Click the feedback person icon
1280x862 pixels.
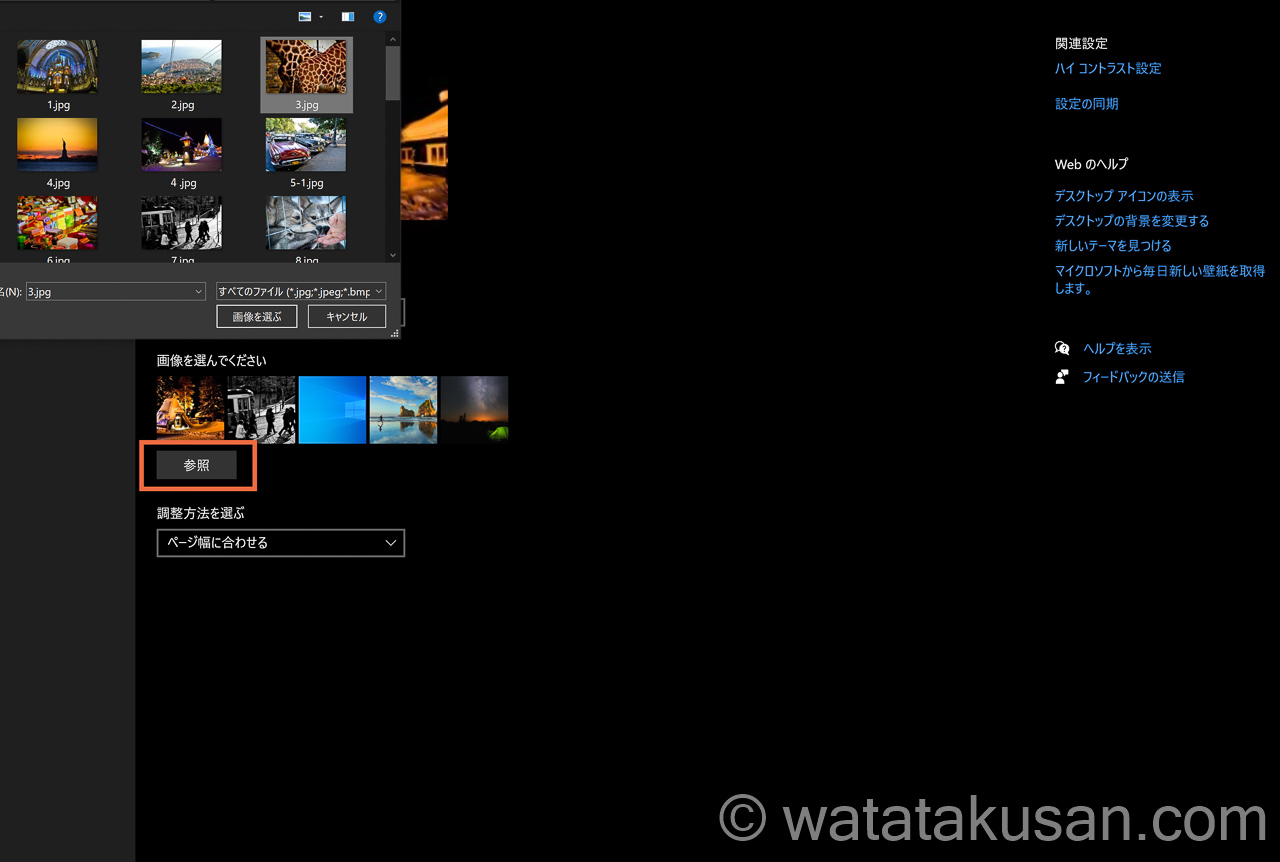(1062, 377)
